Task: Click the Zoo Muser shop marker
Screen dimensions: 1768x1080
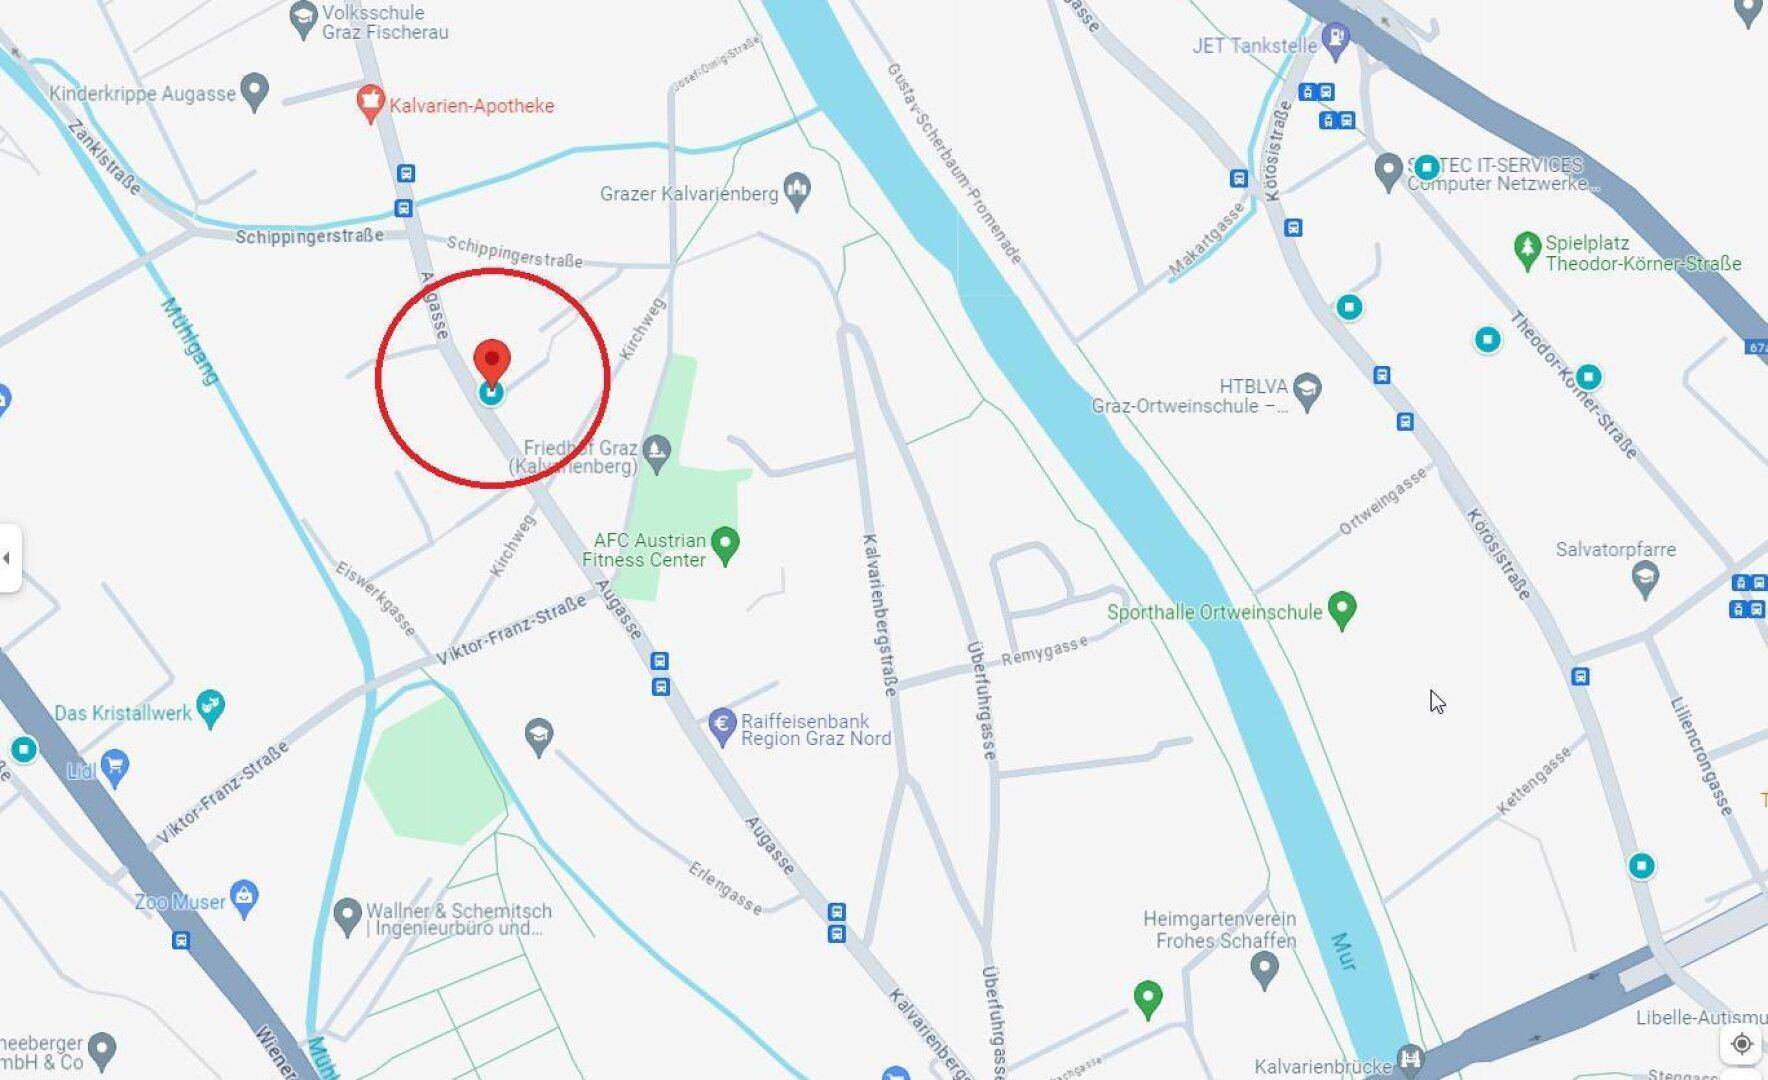Action: [x=244, y=899]
